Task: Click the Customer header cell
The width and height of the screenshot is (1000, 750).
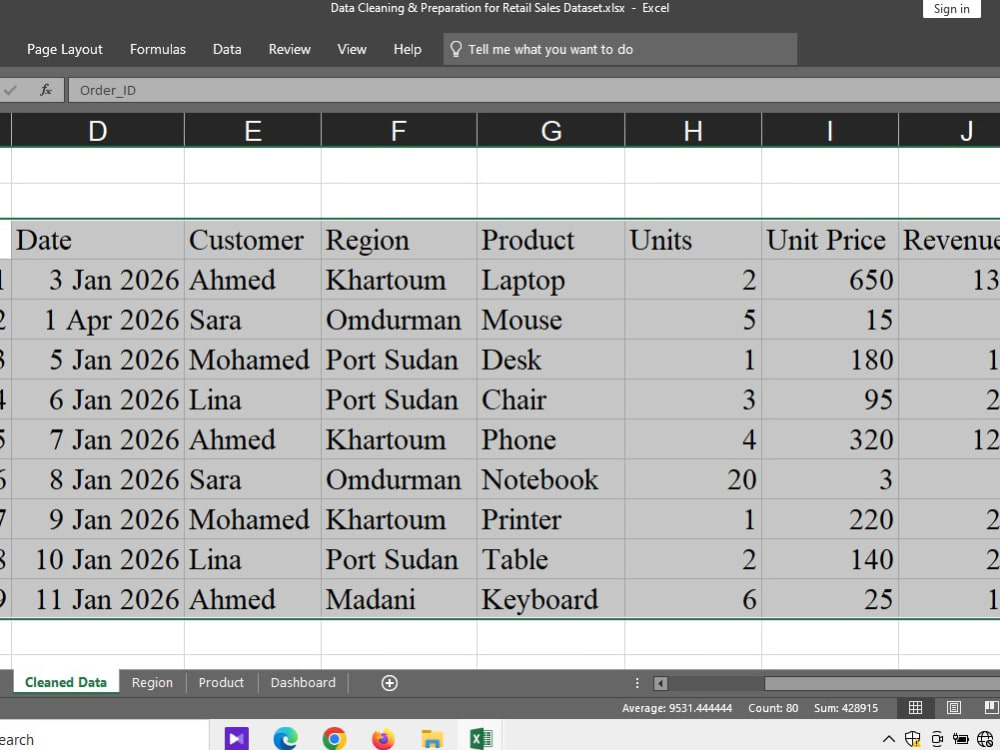Action: 253,240
